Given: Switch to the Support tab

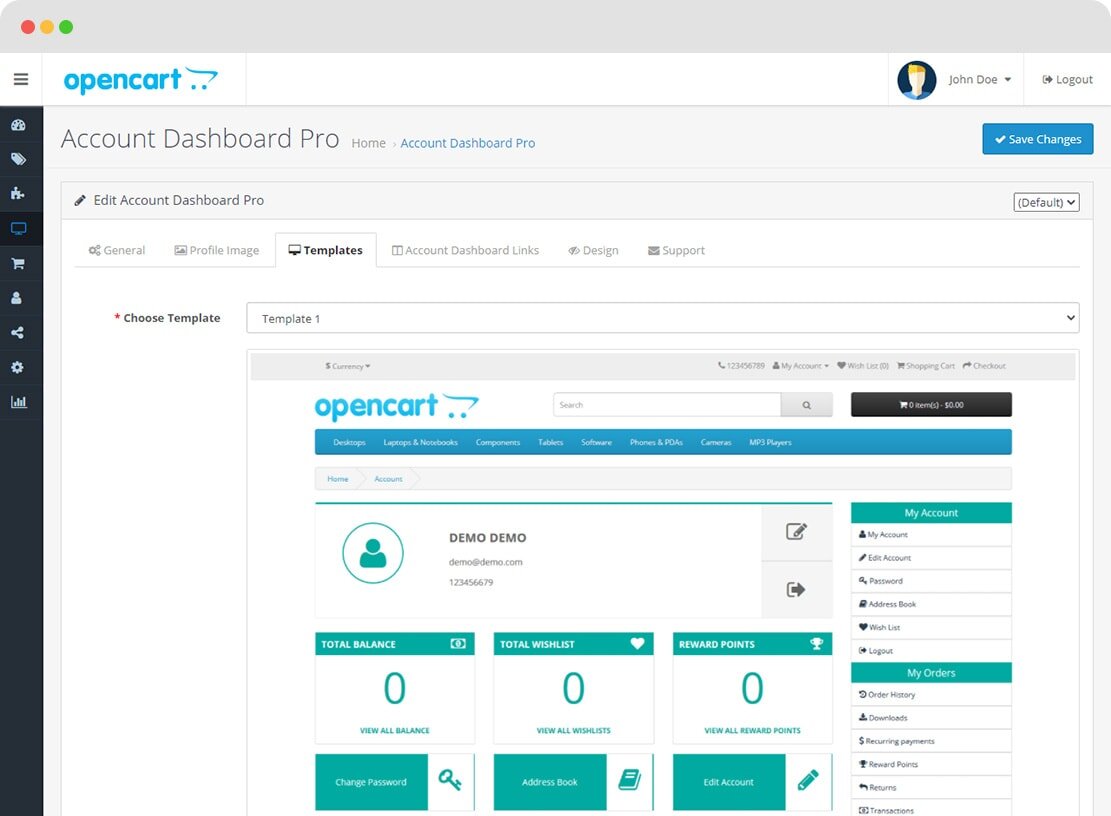Looking at the screenshot, I should point(676,250).
